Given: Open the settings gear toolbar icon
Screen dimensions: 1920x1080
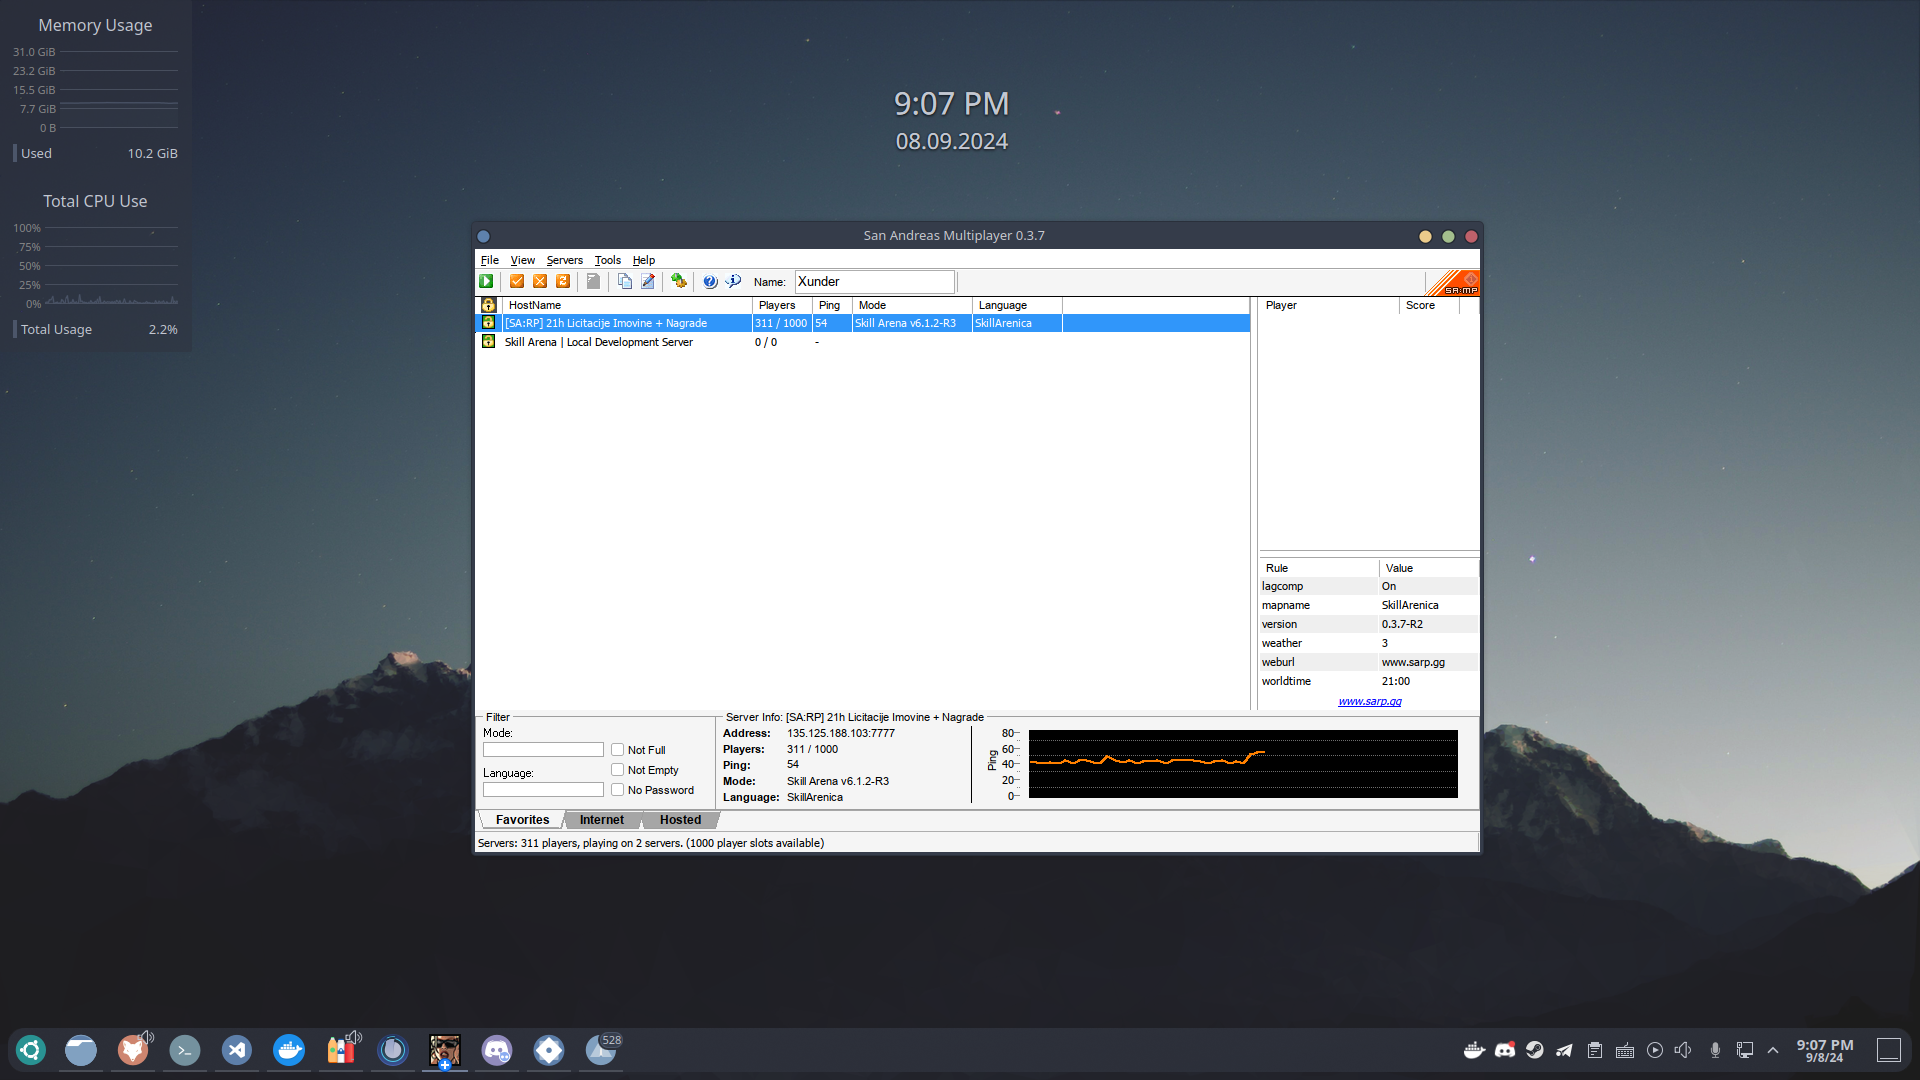Looking at the screenshot, I should [679, 282].
